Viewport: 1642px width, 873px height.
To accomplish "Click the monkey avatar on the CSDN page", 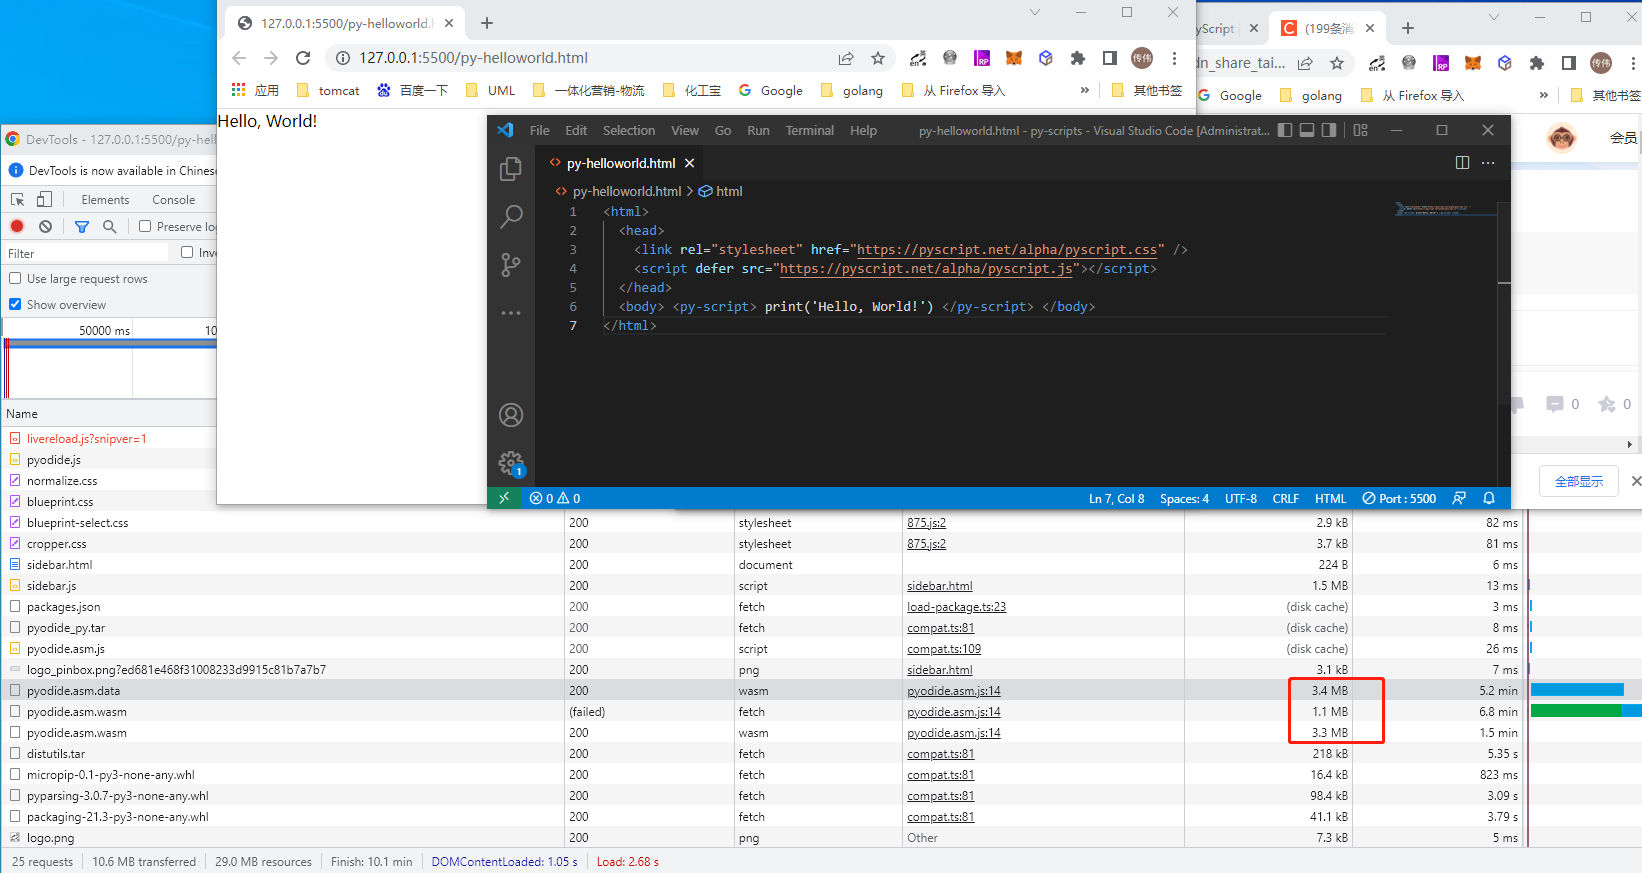I will coord(1561,137).
